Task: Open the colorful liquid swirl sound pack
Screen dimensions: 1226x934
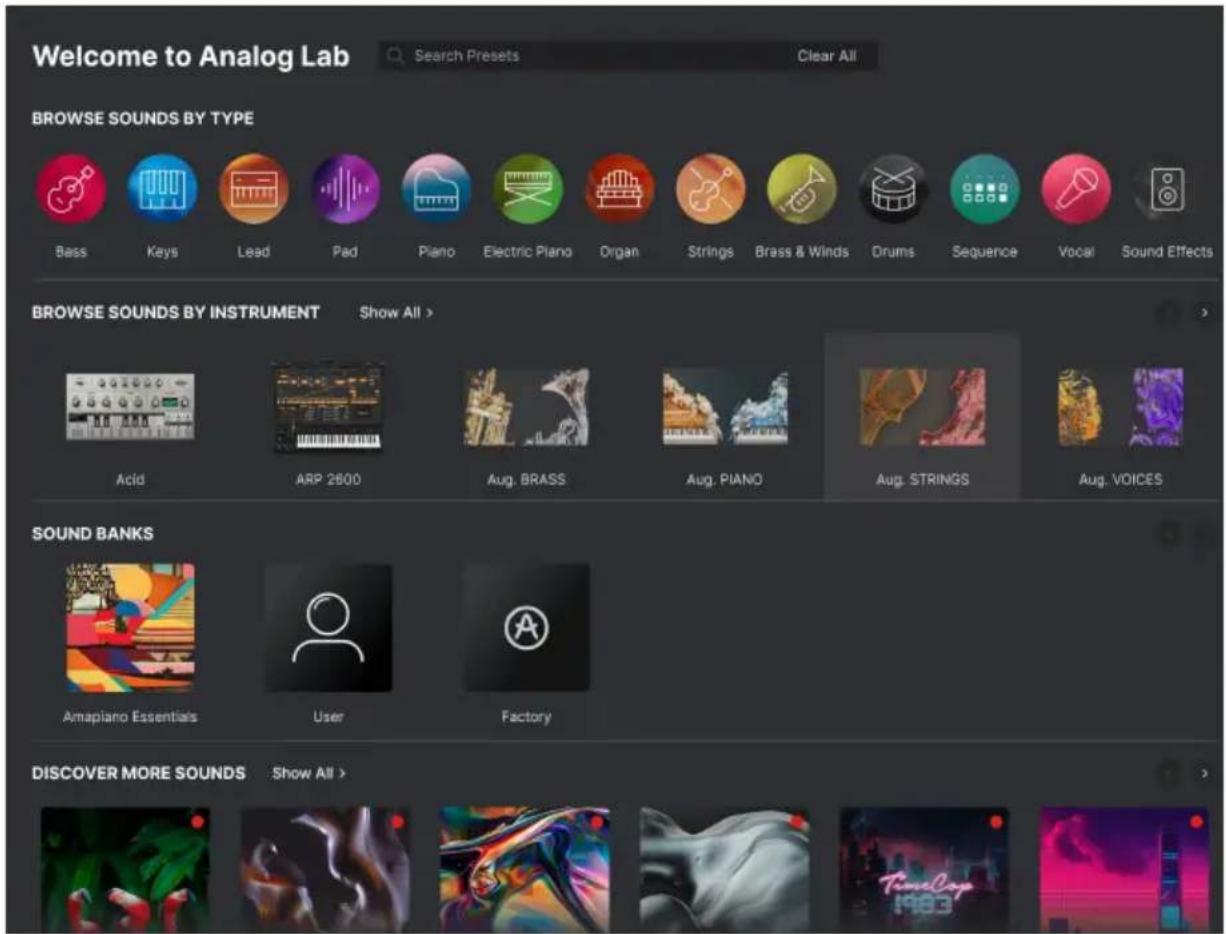Action: click(525, 869)
